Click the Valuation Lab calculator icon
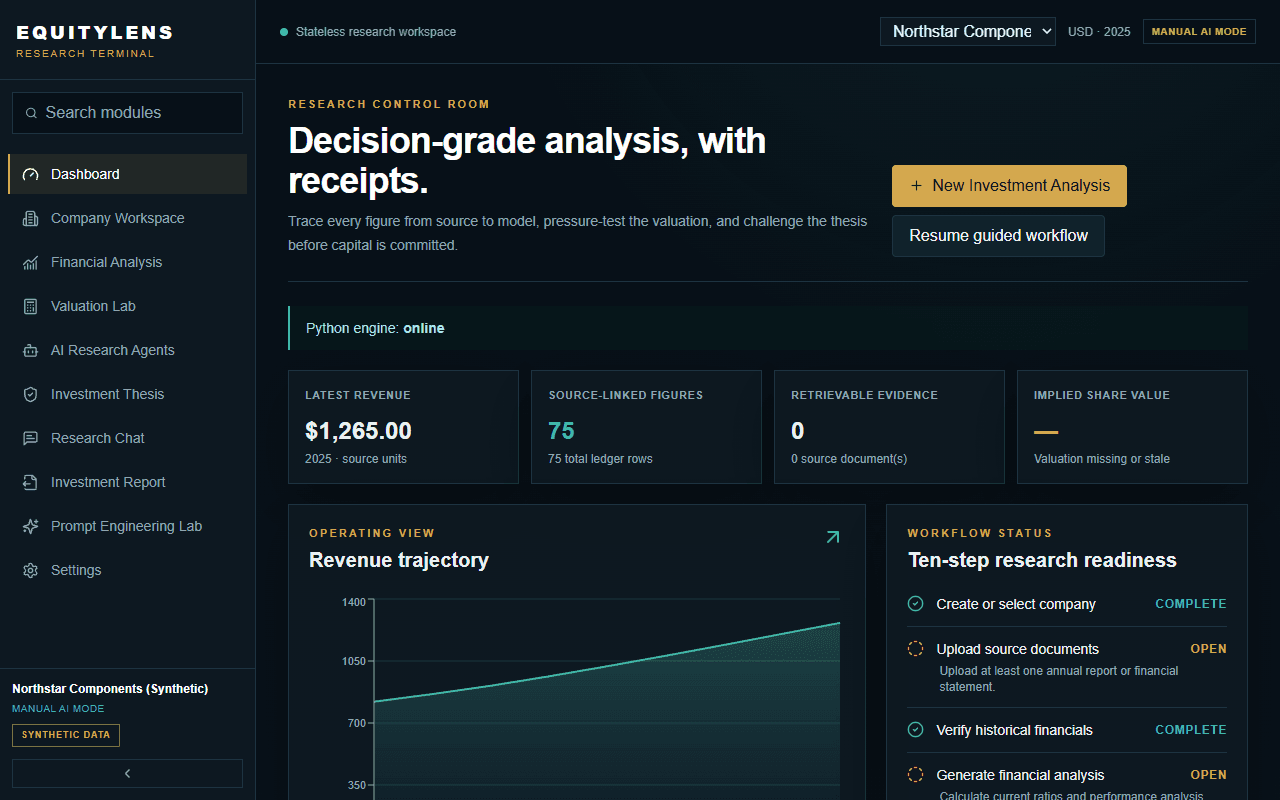This screenshot has height=800, width=1280. [x=30, y=306]
